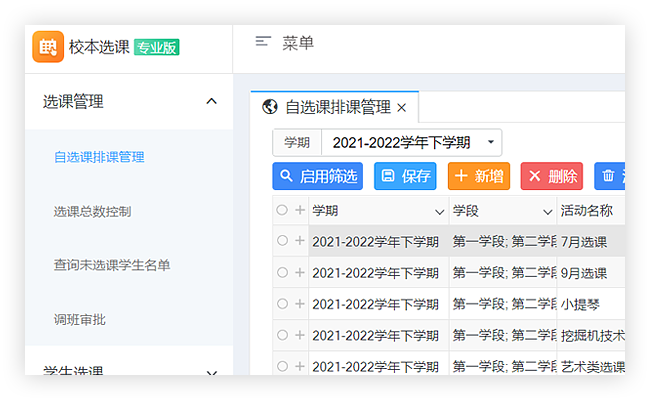650x400 pixels.
Task: Open 选课总数控制 in sidebar
Action: click(92, 211)
